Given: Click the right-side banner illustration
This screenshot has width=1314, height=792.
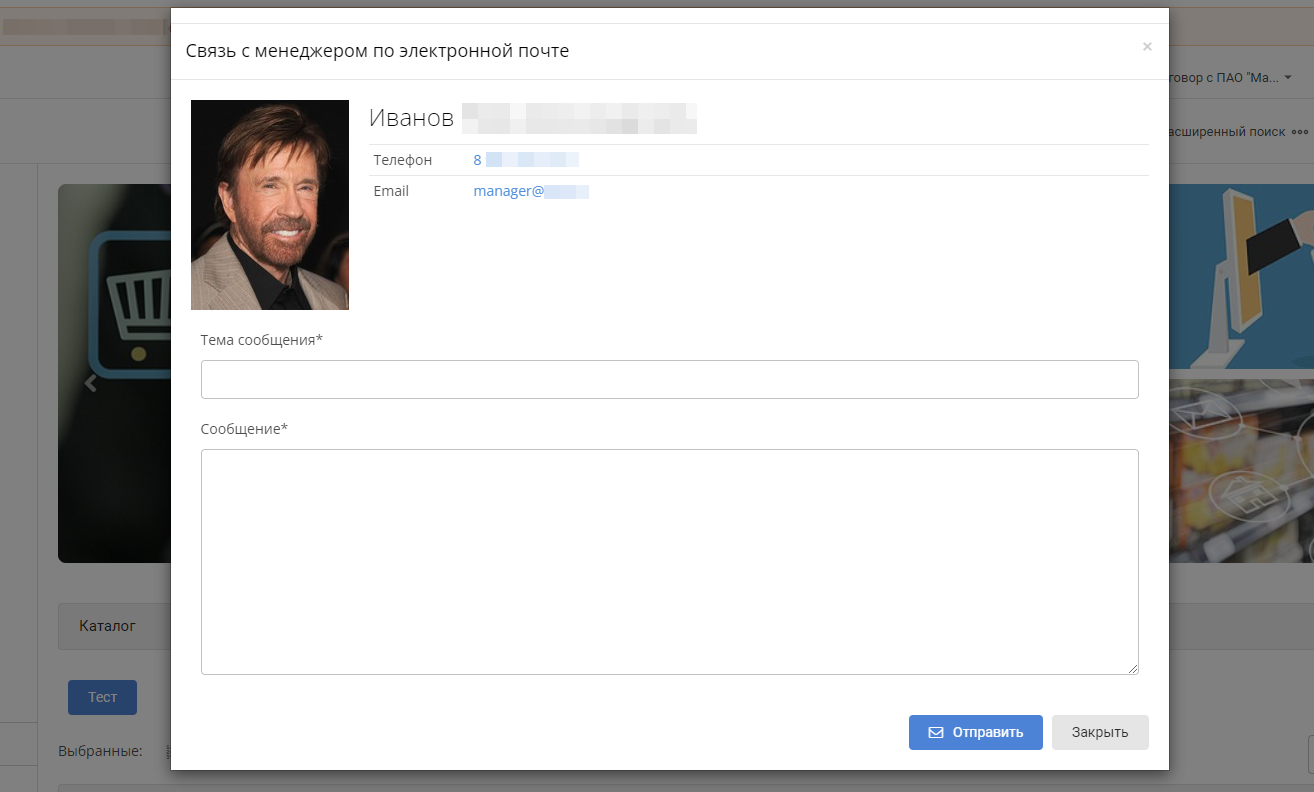Looking at the screenshot, I should pos(1241,372).
